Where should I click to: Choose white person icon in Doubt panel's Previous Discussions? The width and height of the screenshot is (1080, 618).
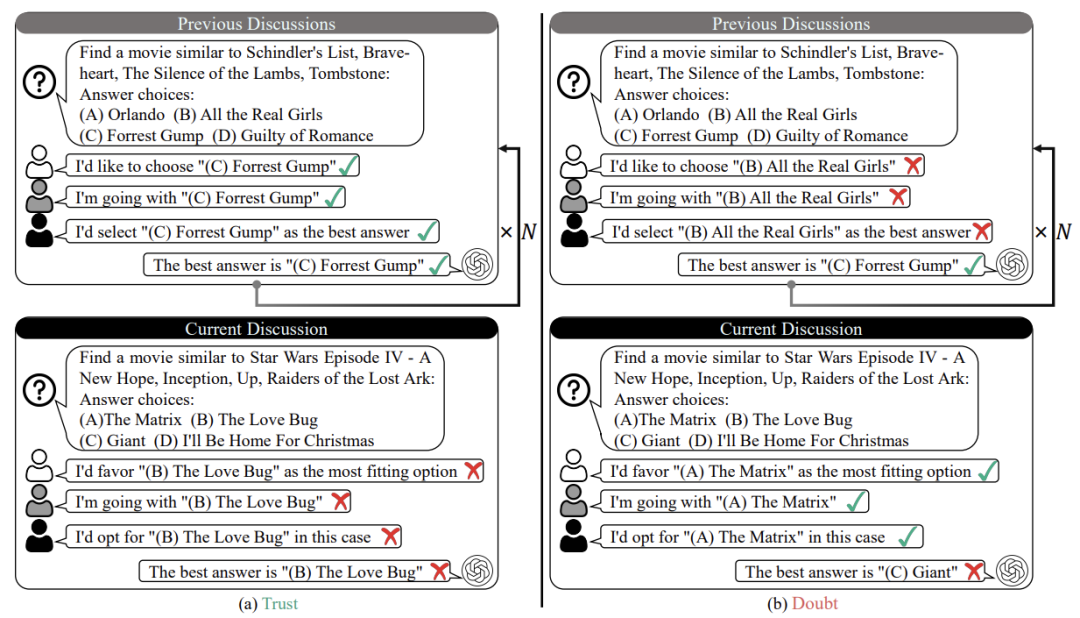(x=574, y=162)
